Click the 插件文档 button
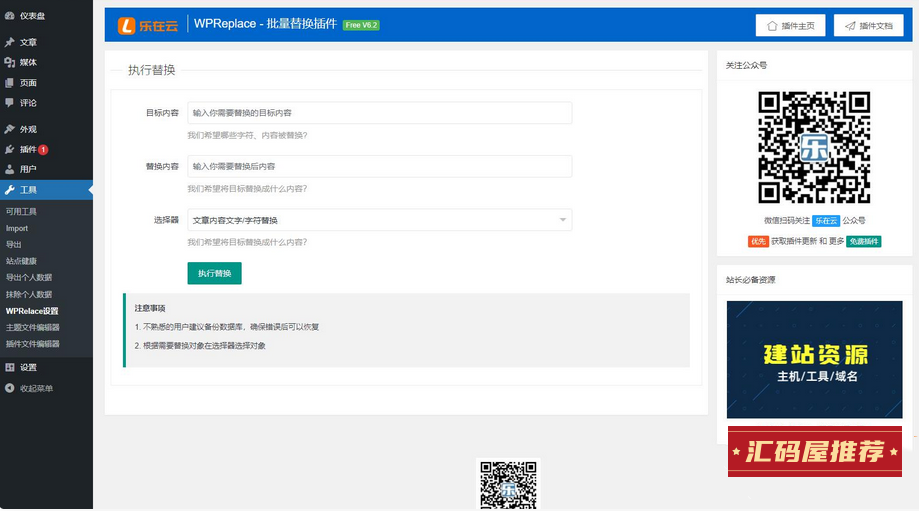The height and width of the screenshot is (511, 919). pos(869,26)
